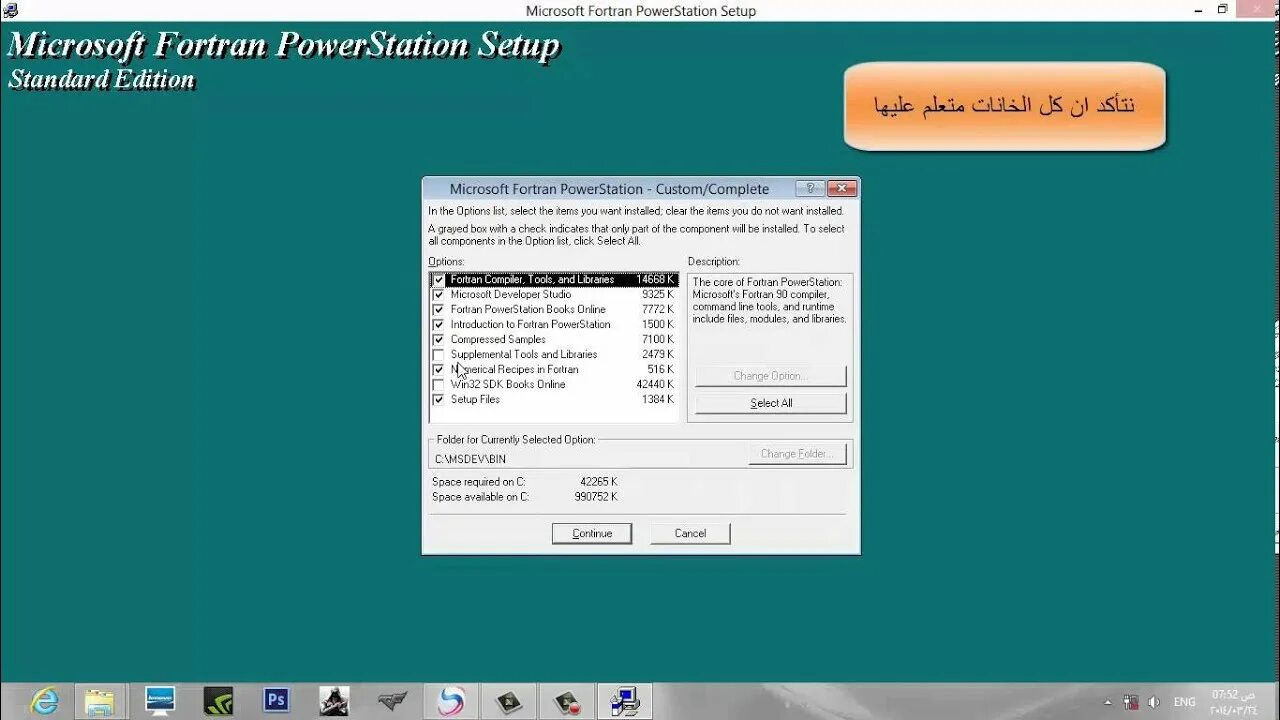Open the dialog's question mark help button
The image size is (1280, 720).
point(810,188)
